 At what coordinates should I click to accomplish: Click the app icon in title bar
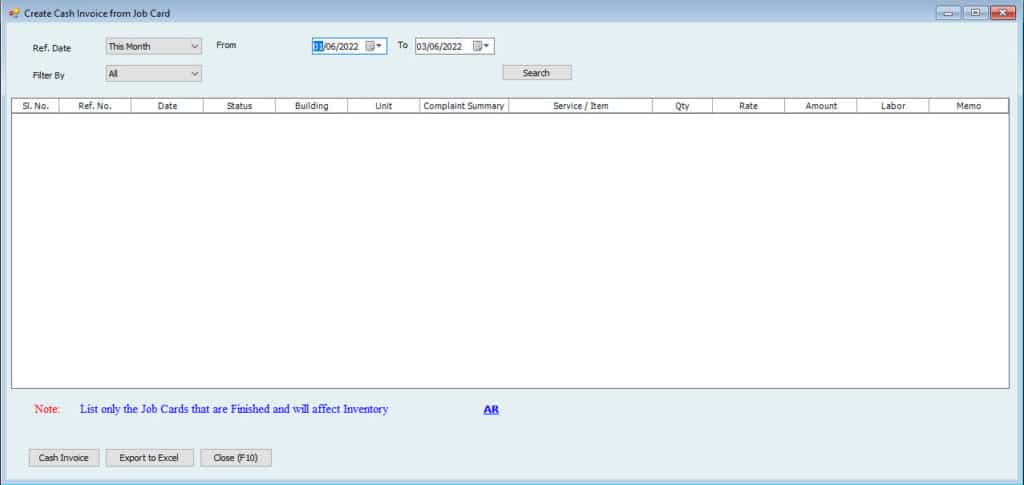[13, 13]
